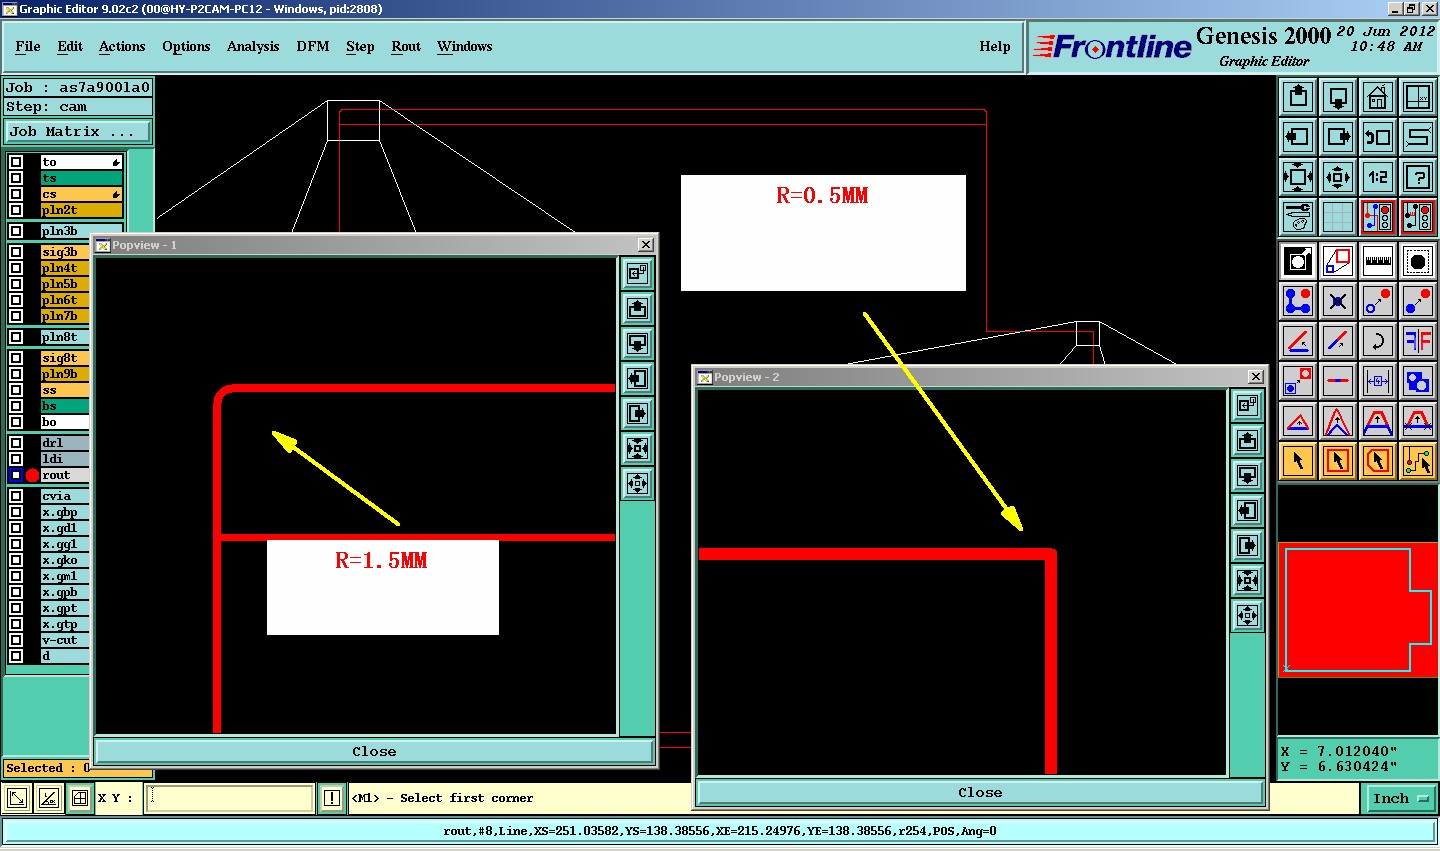Toggle the checkbox for layer sig3b

tap(16, 252)
